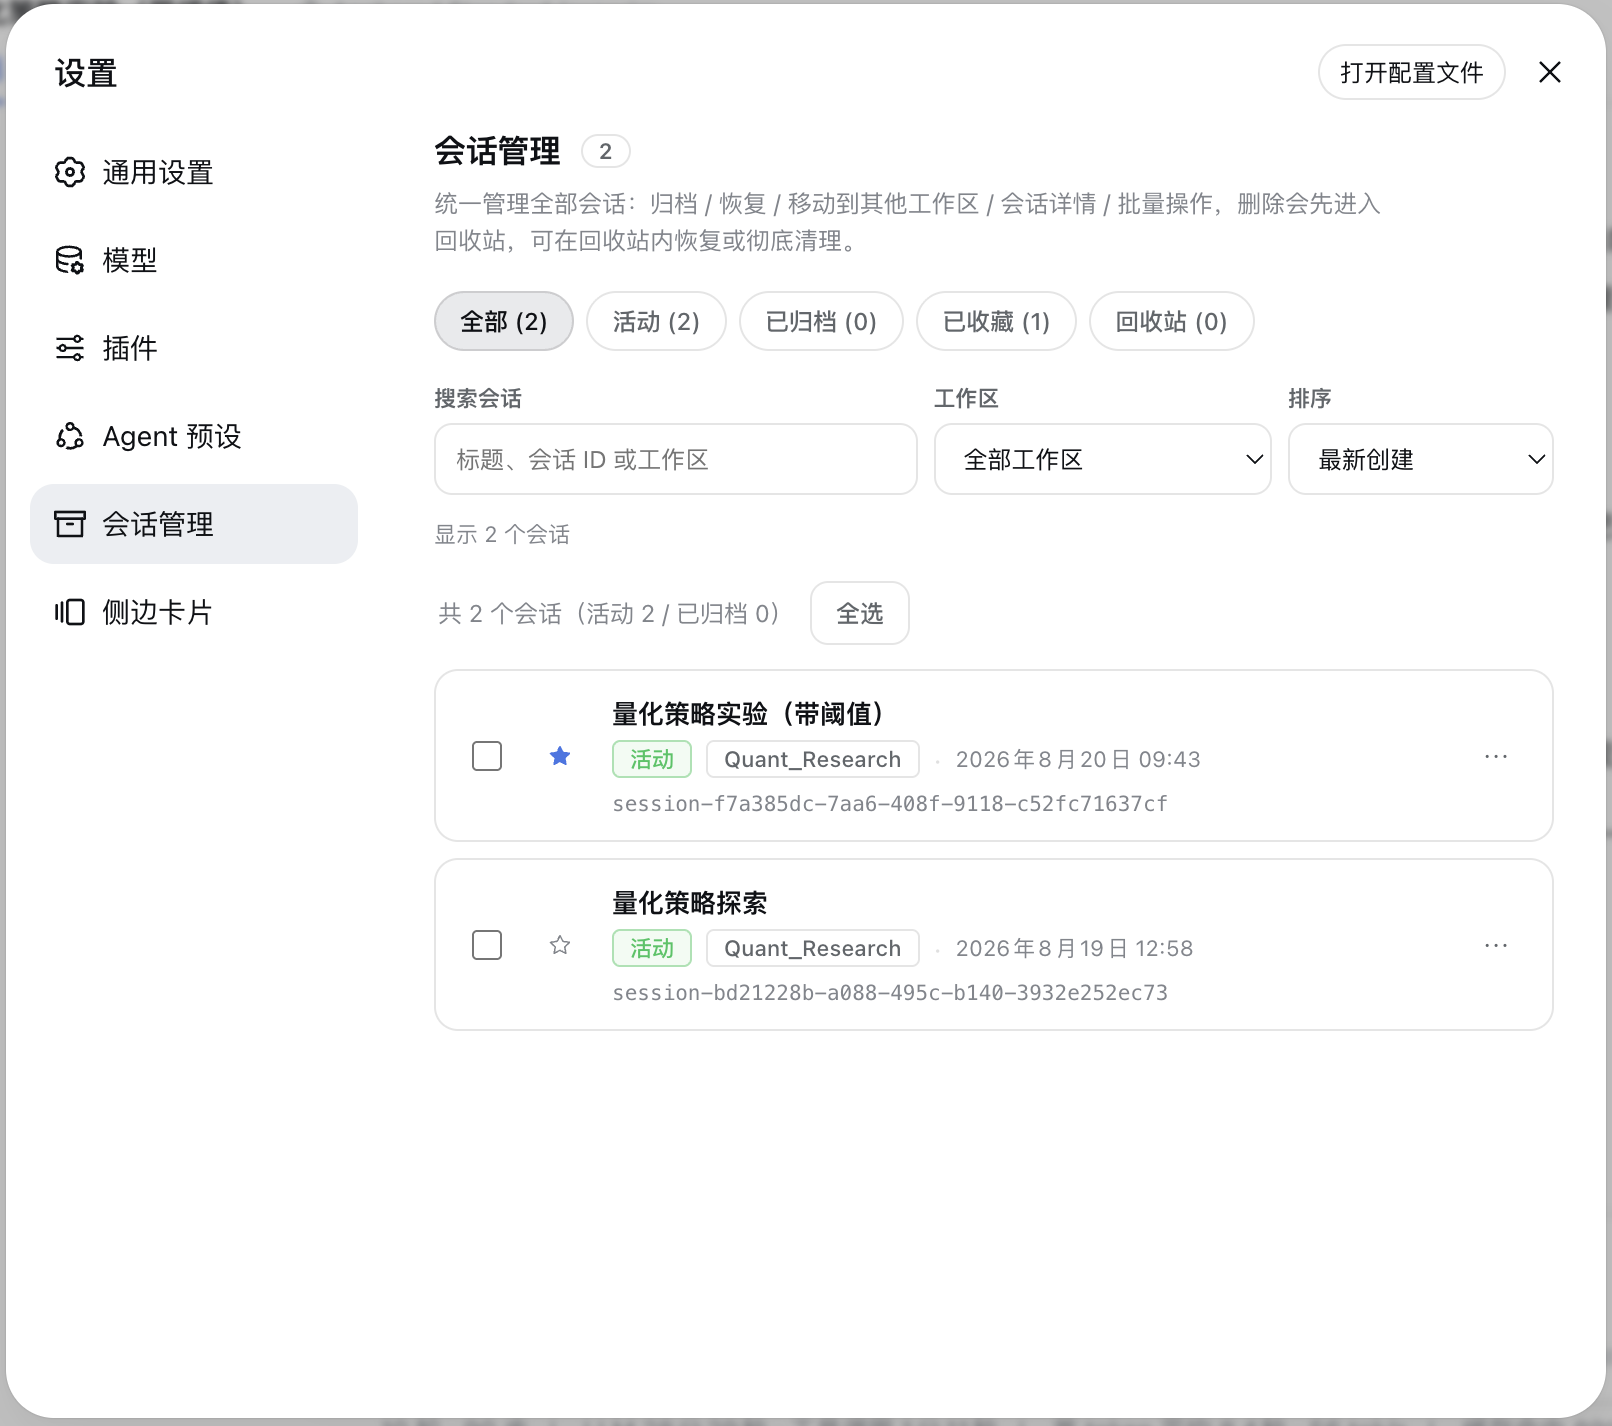The height and width of the screenshot is (1426, 1612).
Task: Switch to the 活动 (2) filter tab
Action: coord(656,321)
